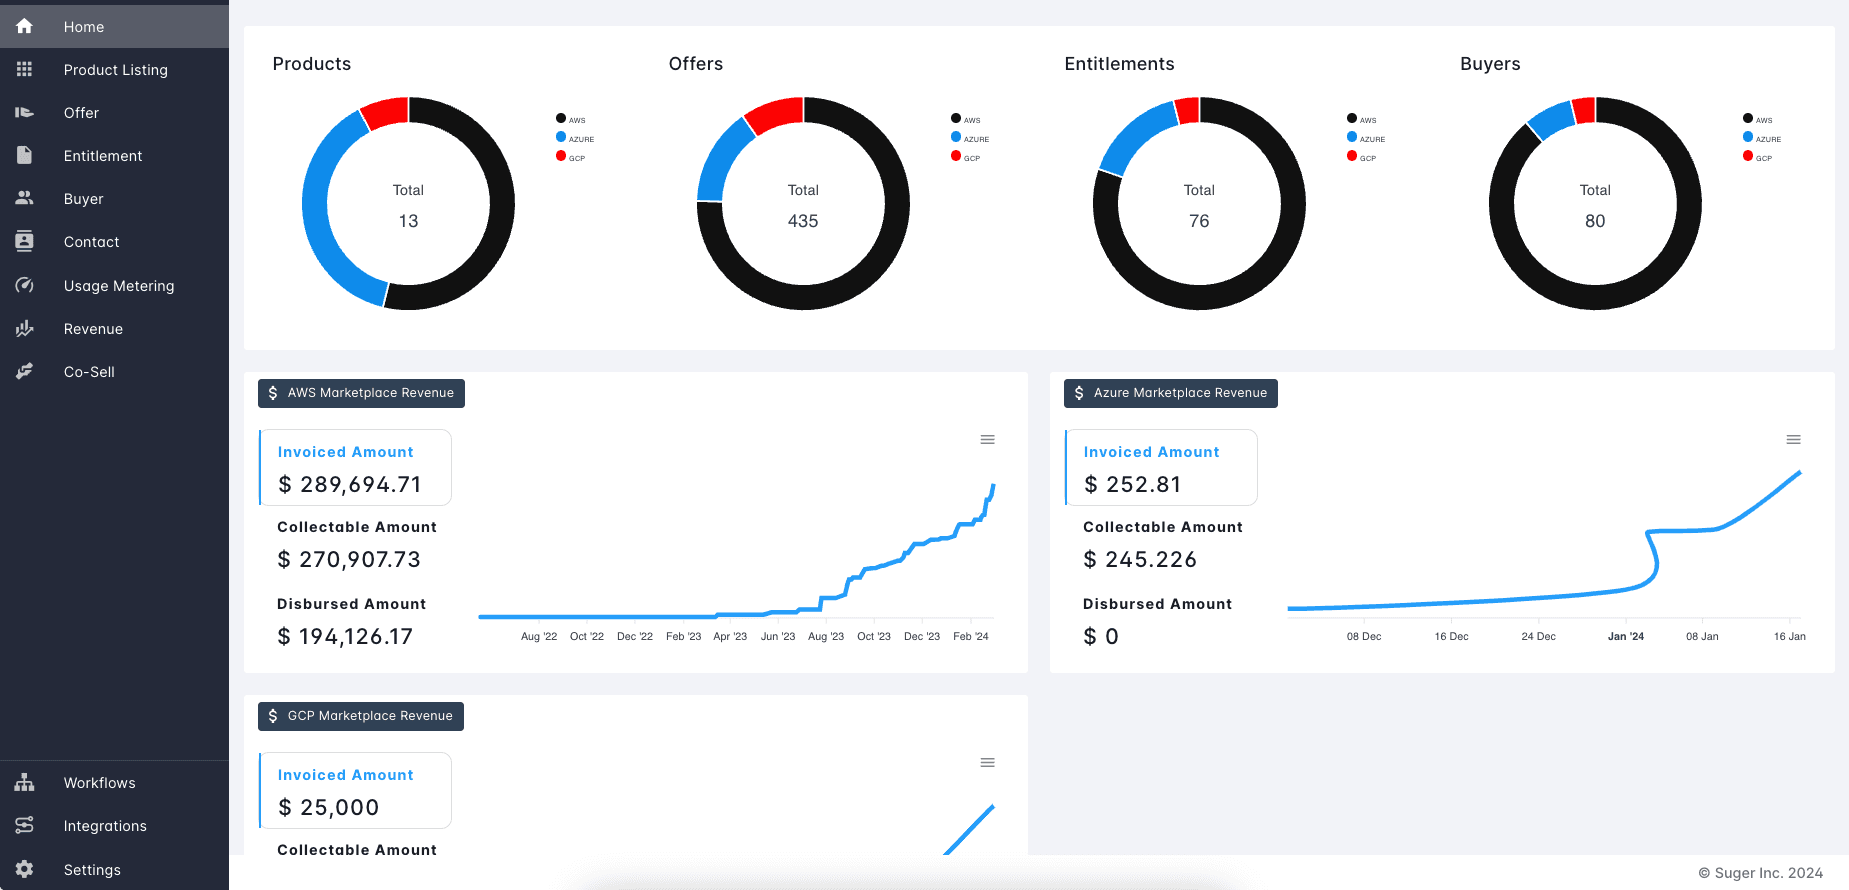The height and width of the screenshot is (890, 1849).
Task: Open the AWS revenue chart hamburger menu
Action: point(987,439)
